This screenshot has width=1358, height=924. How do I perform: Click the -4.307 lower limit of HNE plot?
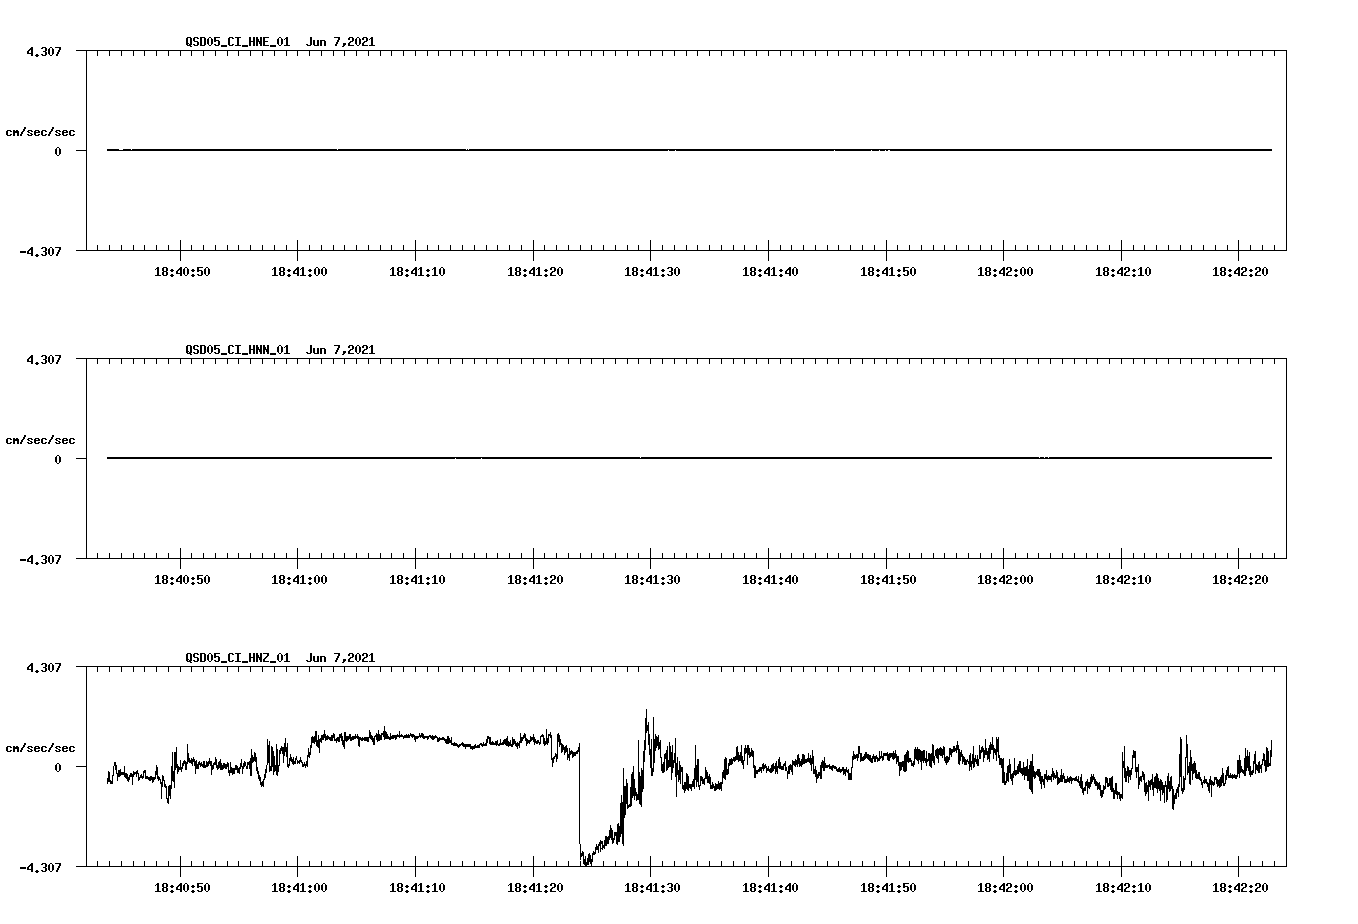[40, 252]
